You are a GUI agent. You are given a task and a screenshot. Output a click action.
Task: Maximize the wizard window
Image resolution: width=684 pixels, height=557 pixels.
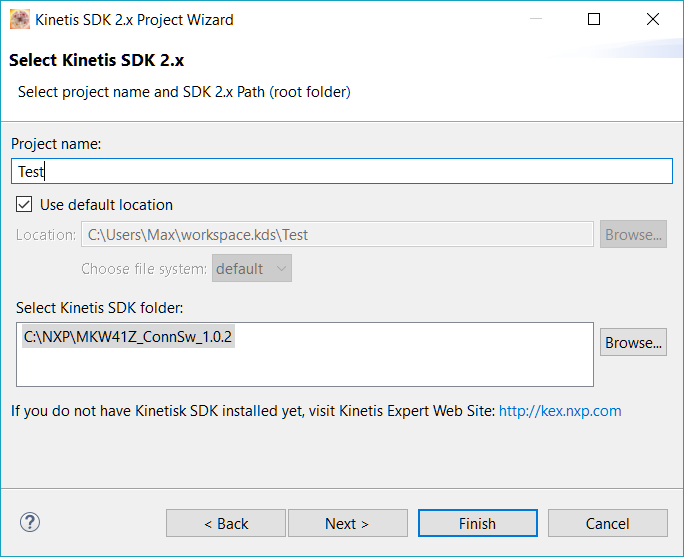click(594, 19)
